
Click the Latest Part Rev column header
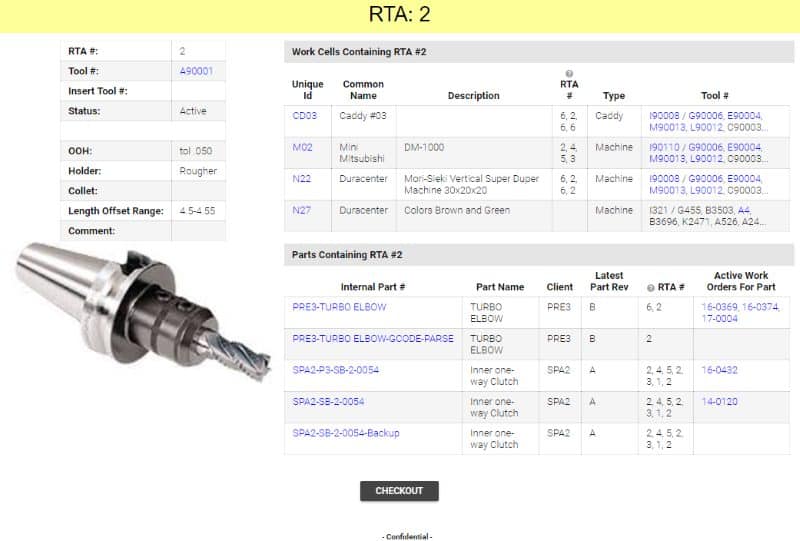click(609, 281)
